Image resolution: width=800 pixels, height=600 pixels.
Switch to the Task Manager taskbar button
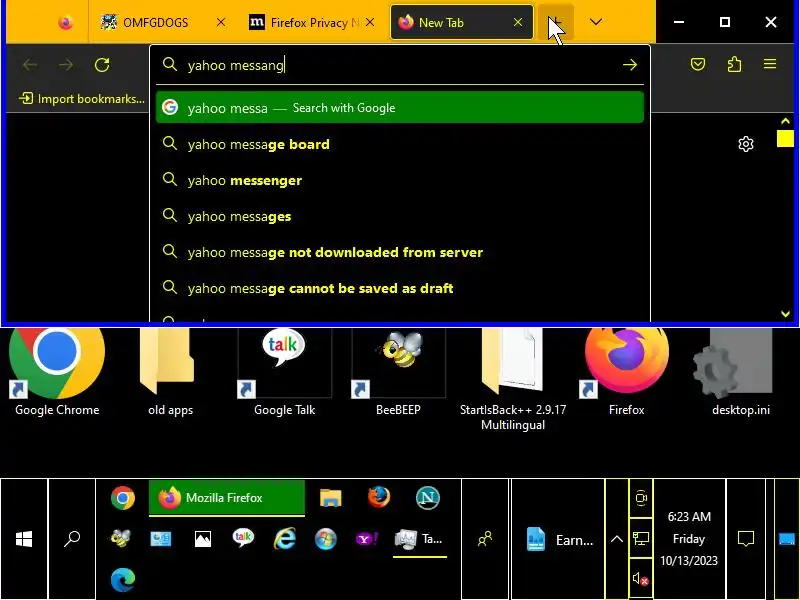(420, 539)
